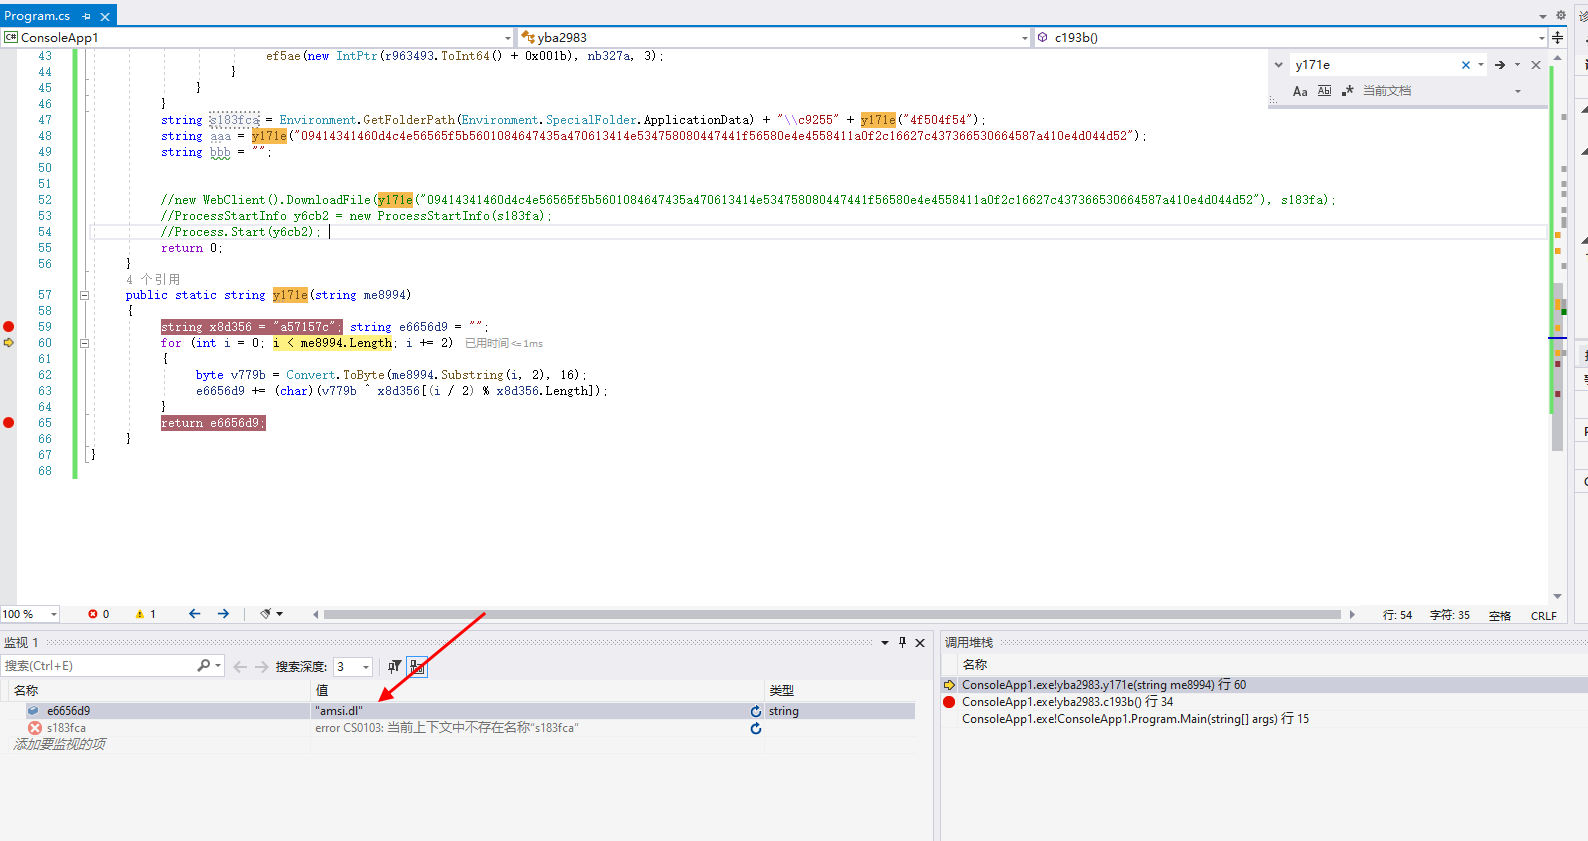Close the Program.cs tab
Image resolution: width=1588 pixels, height=841 pixels.
(x=105, y=16)
